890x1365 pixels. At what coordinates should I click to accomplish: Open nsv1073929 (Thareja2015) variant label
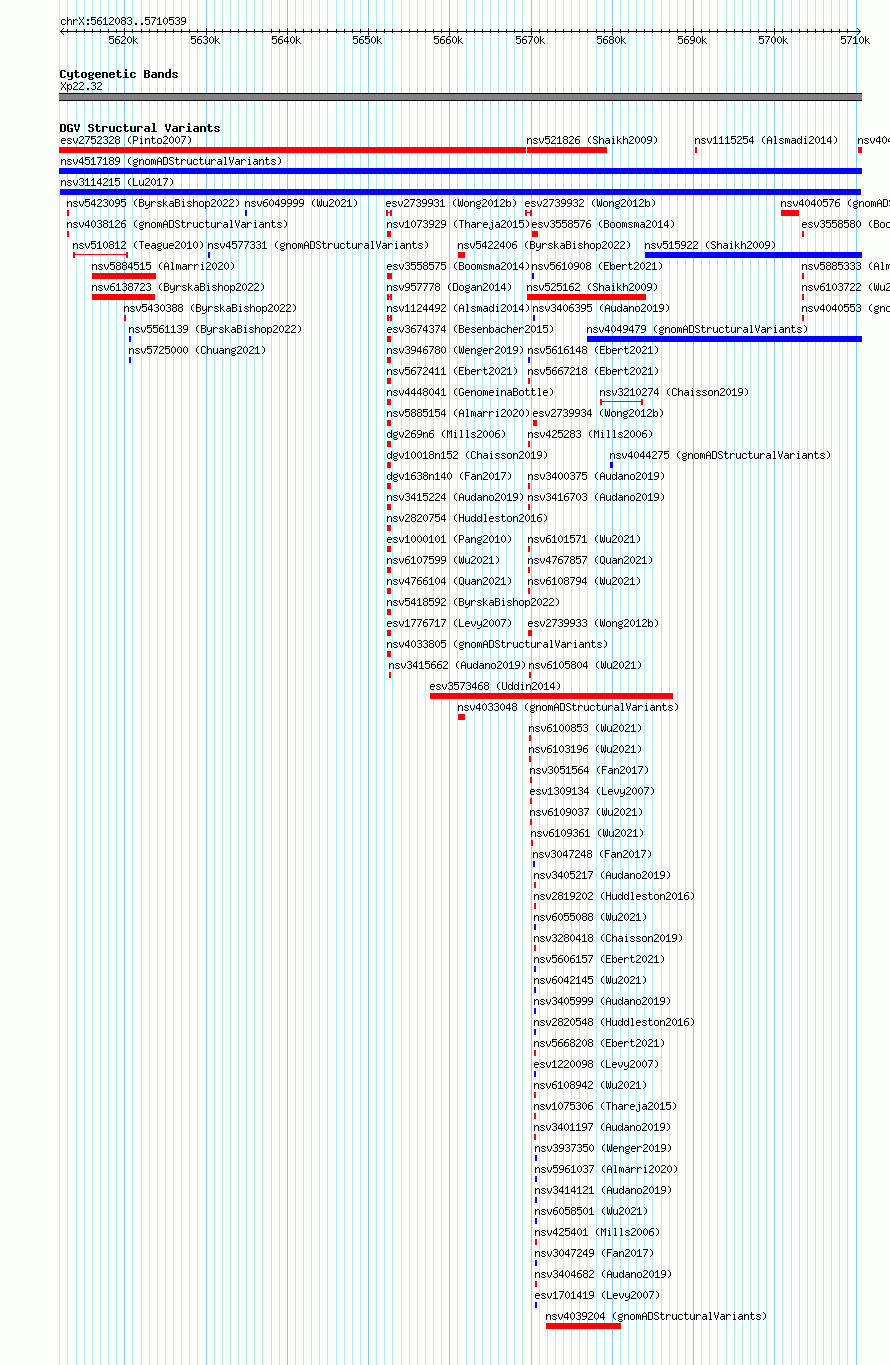pyautogui.click(x=458, y=224)
